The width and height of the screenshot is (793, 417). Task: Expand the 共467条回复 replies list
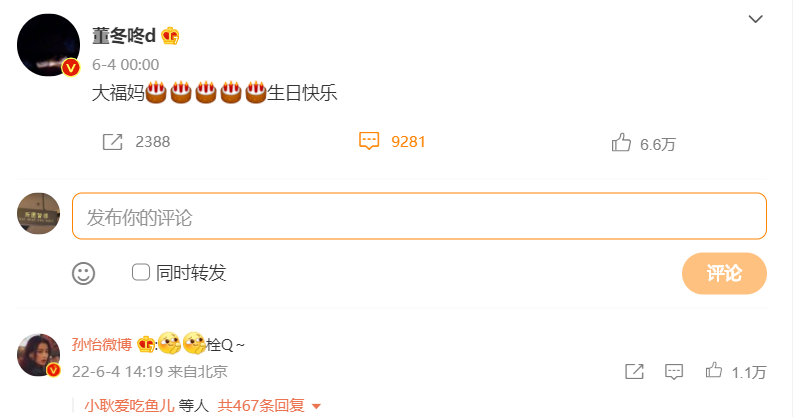261,405
